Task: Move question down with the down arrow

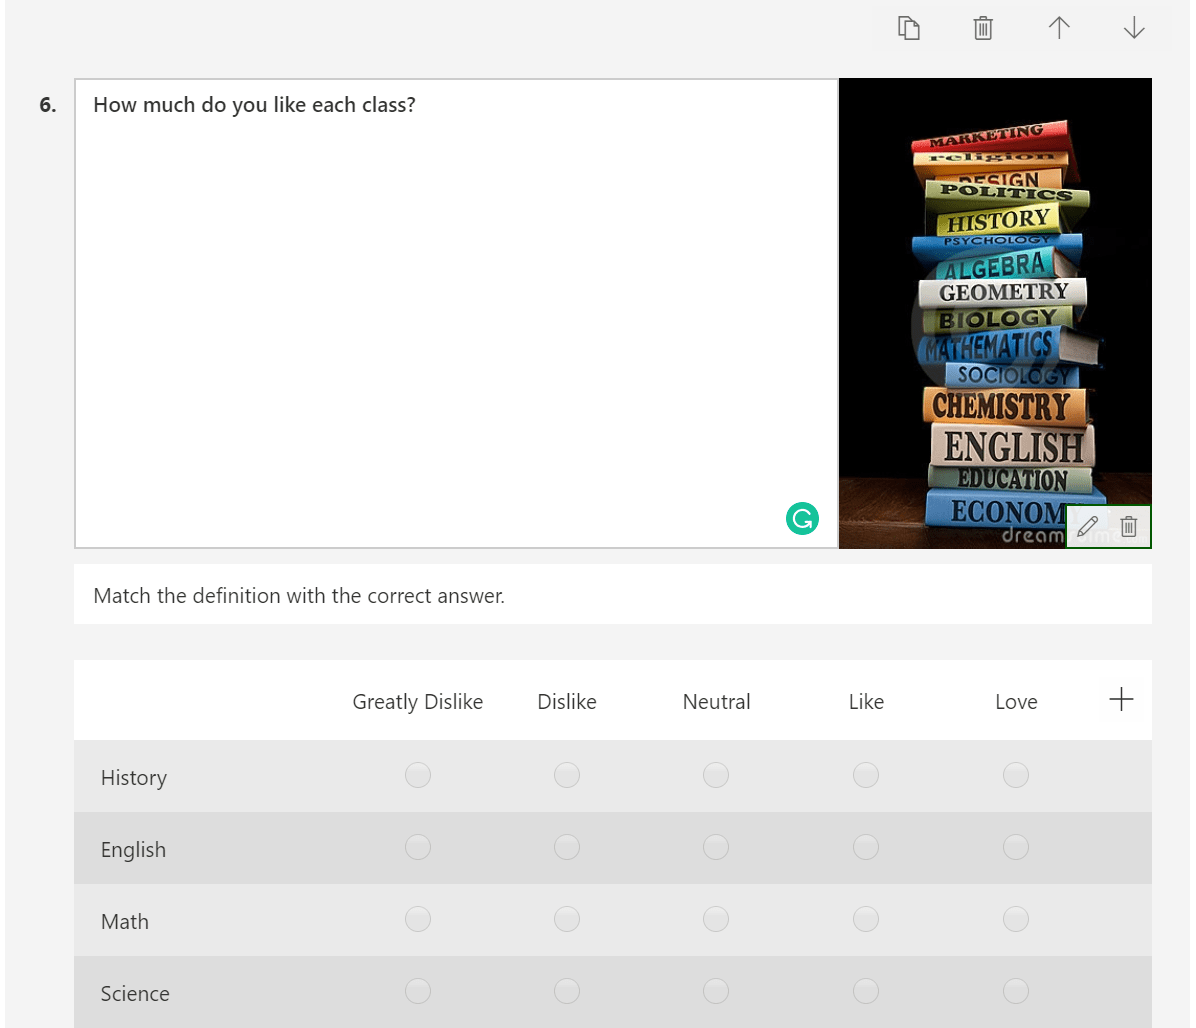Action: pos(1134,28)
